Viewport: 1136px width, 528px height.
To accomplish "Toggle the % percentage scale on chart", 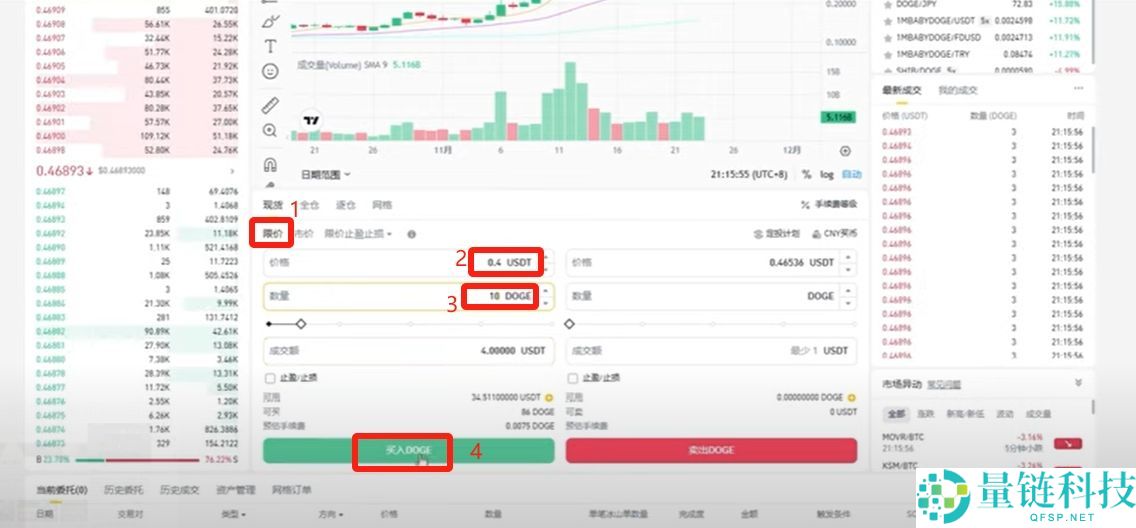I will (806, 175).
